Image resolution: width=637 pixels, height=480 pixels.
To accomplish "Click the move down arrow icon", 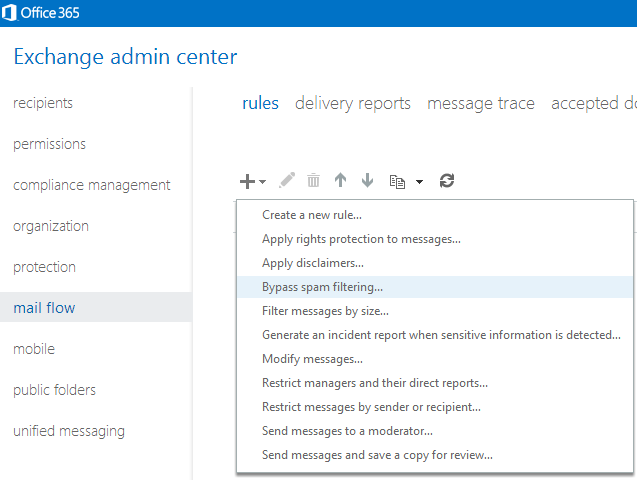I will 367,181.
